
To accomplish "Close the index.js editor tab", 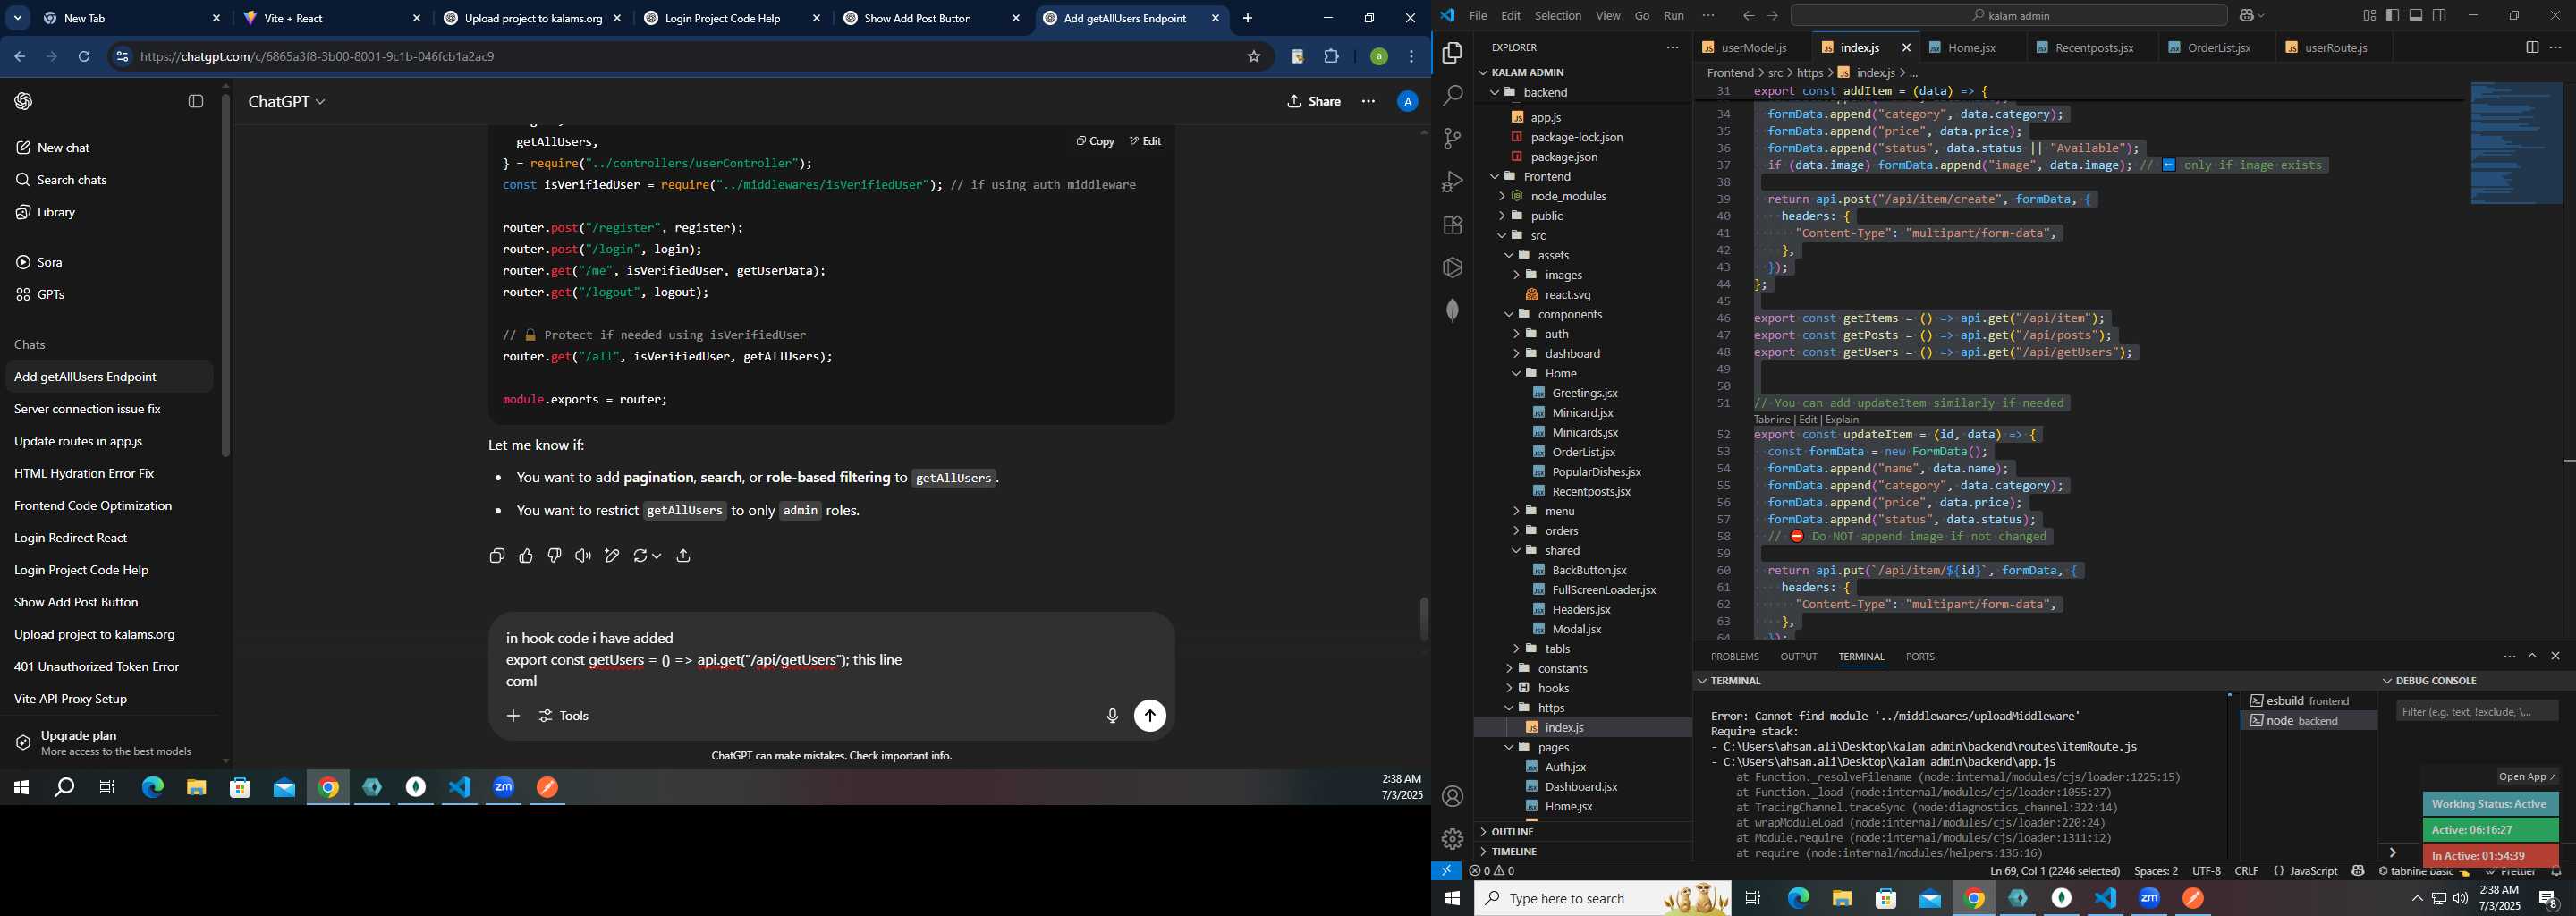I will pyautogui.click(x=1905, y=47).
